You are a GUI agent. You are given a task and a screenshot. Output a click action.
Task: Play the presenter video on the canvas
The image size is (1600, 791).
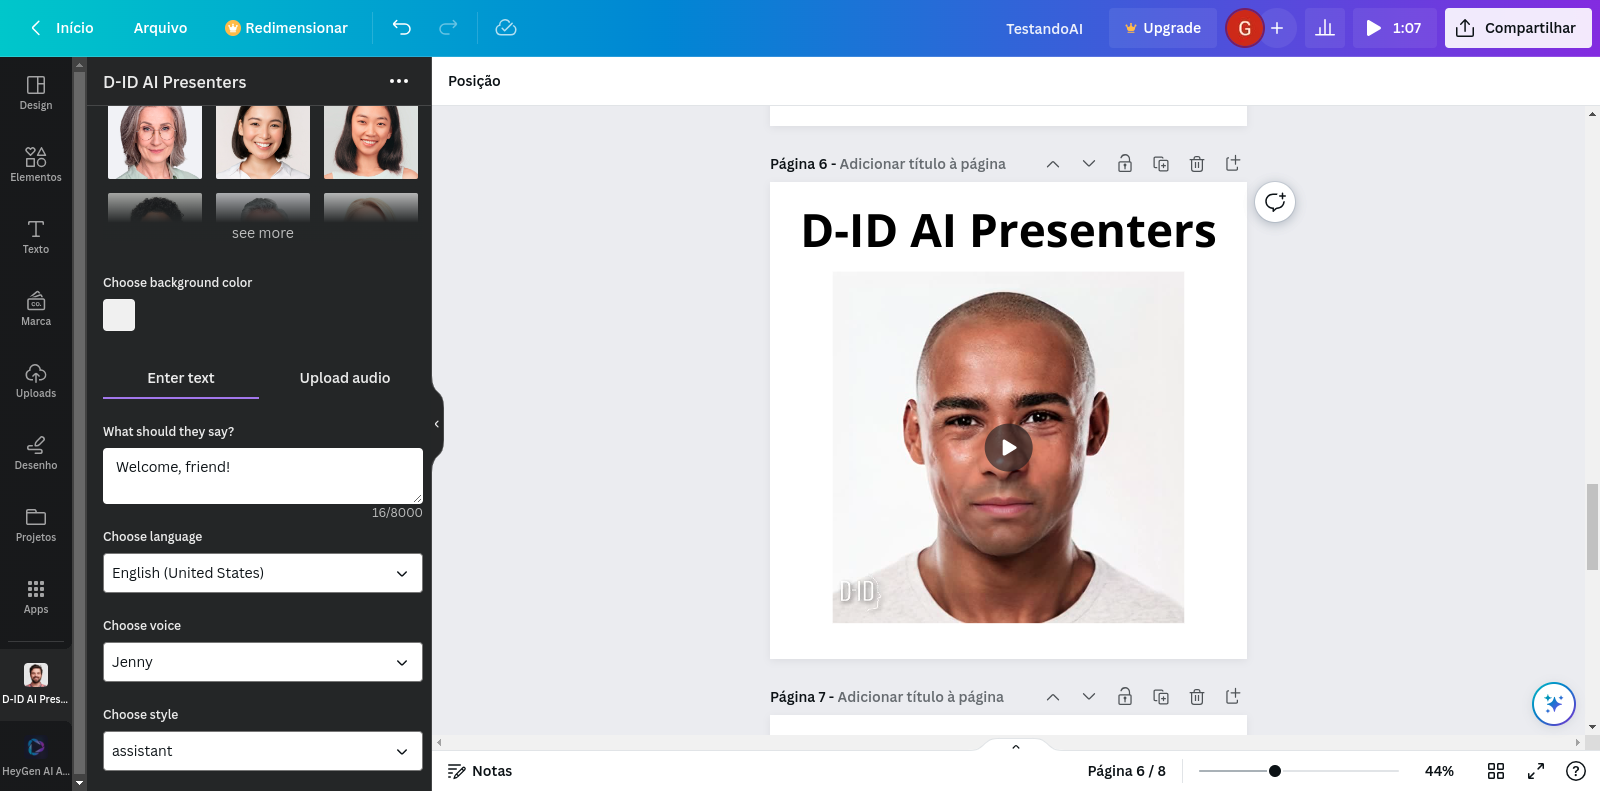[1008, 448]
